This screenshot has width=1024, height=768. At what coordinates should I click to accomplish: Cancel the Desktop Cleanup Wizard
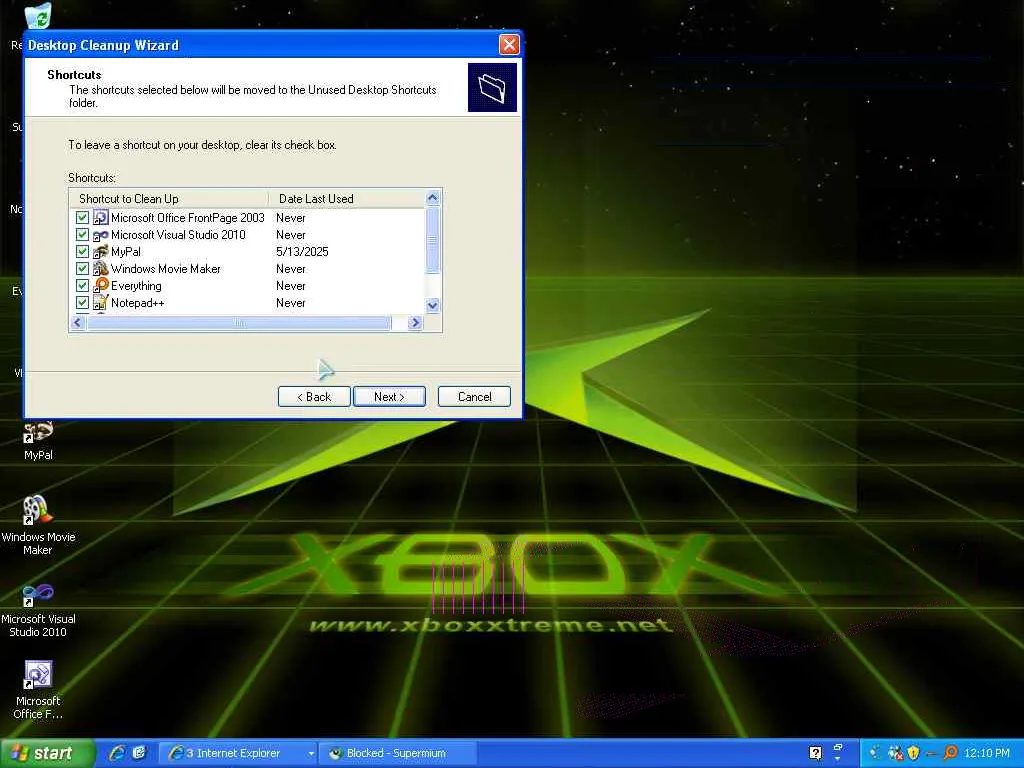click(x=474, y=396)
